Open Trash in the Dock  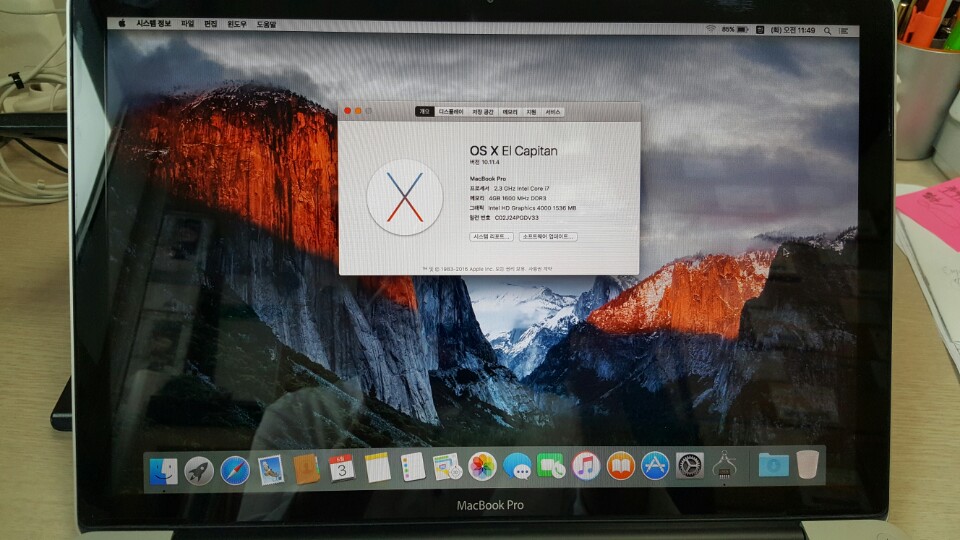click(x=808, y=465)
